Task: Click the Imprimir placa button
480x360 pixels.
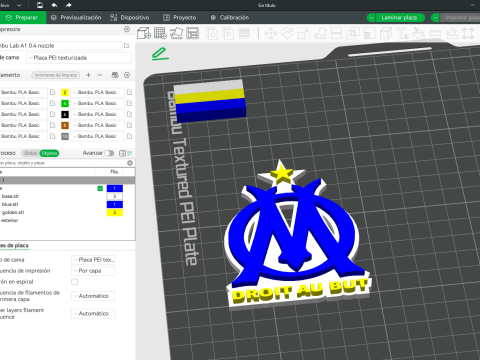Action: (461, 18)
